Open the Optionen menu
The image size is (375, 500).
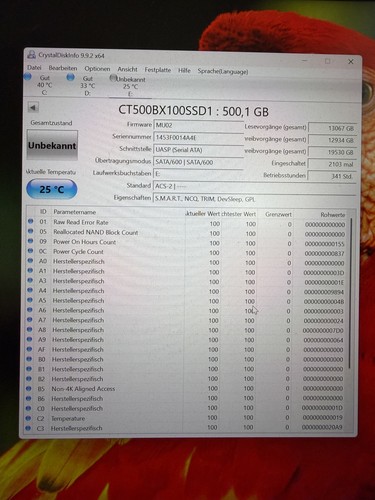[97, 69]
